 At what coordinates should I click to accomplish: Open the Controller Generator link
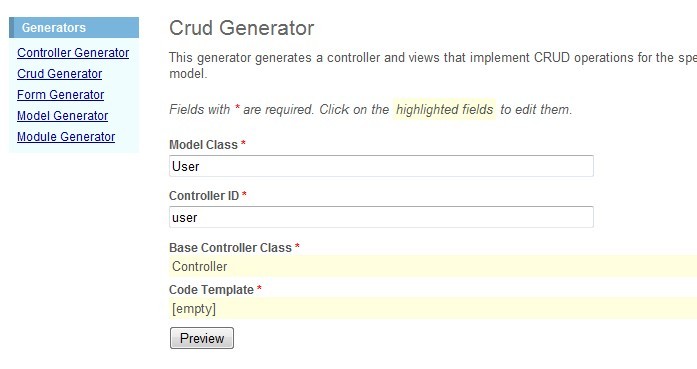point(73,52)
